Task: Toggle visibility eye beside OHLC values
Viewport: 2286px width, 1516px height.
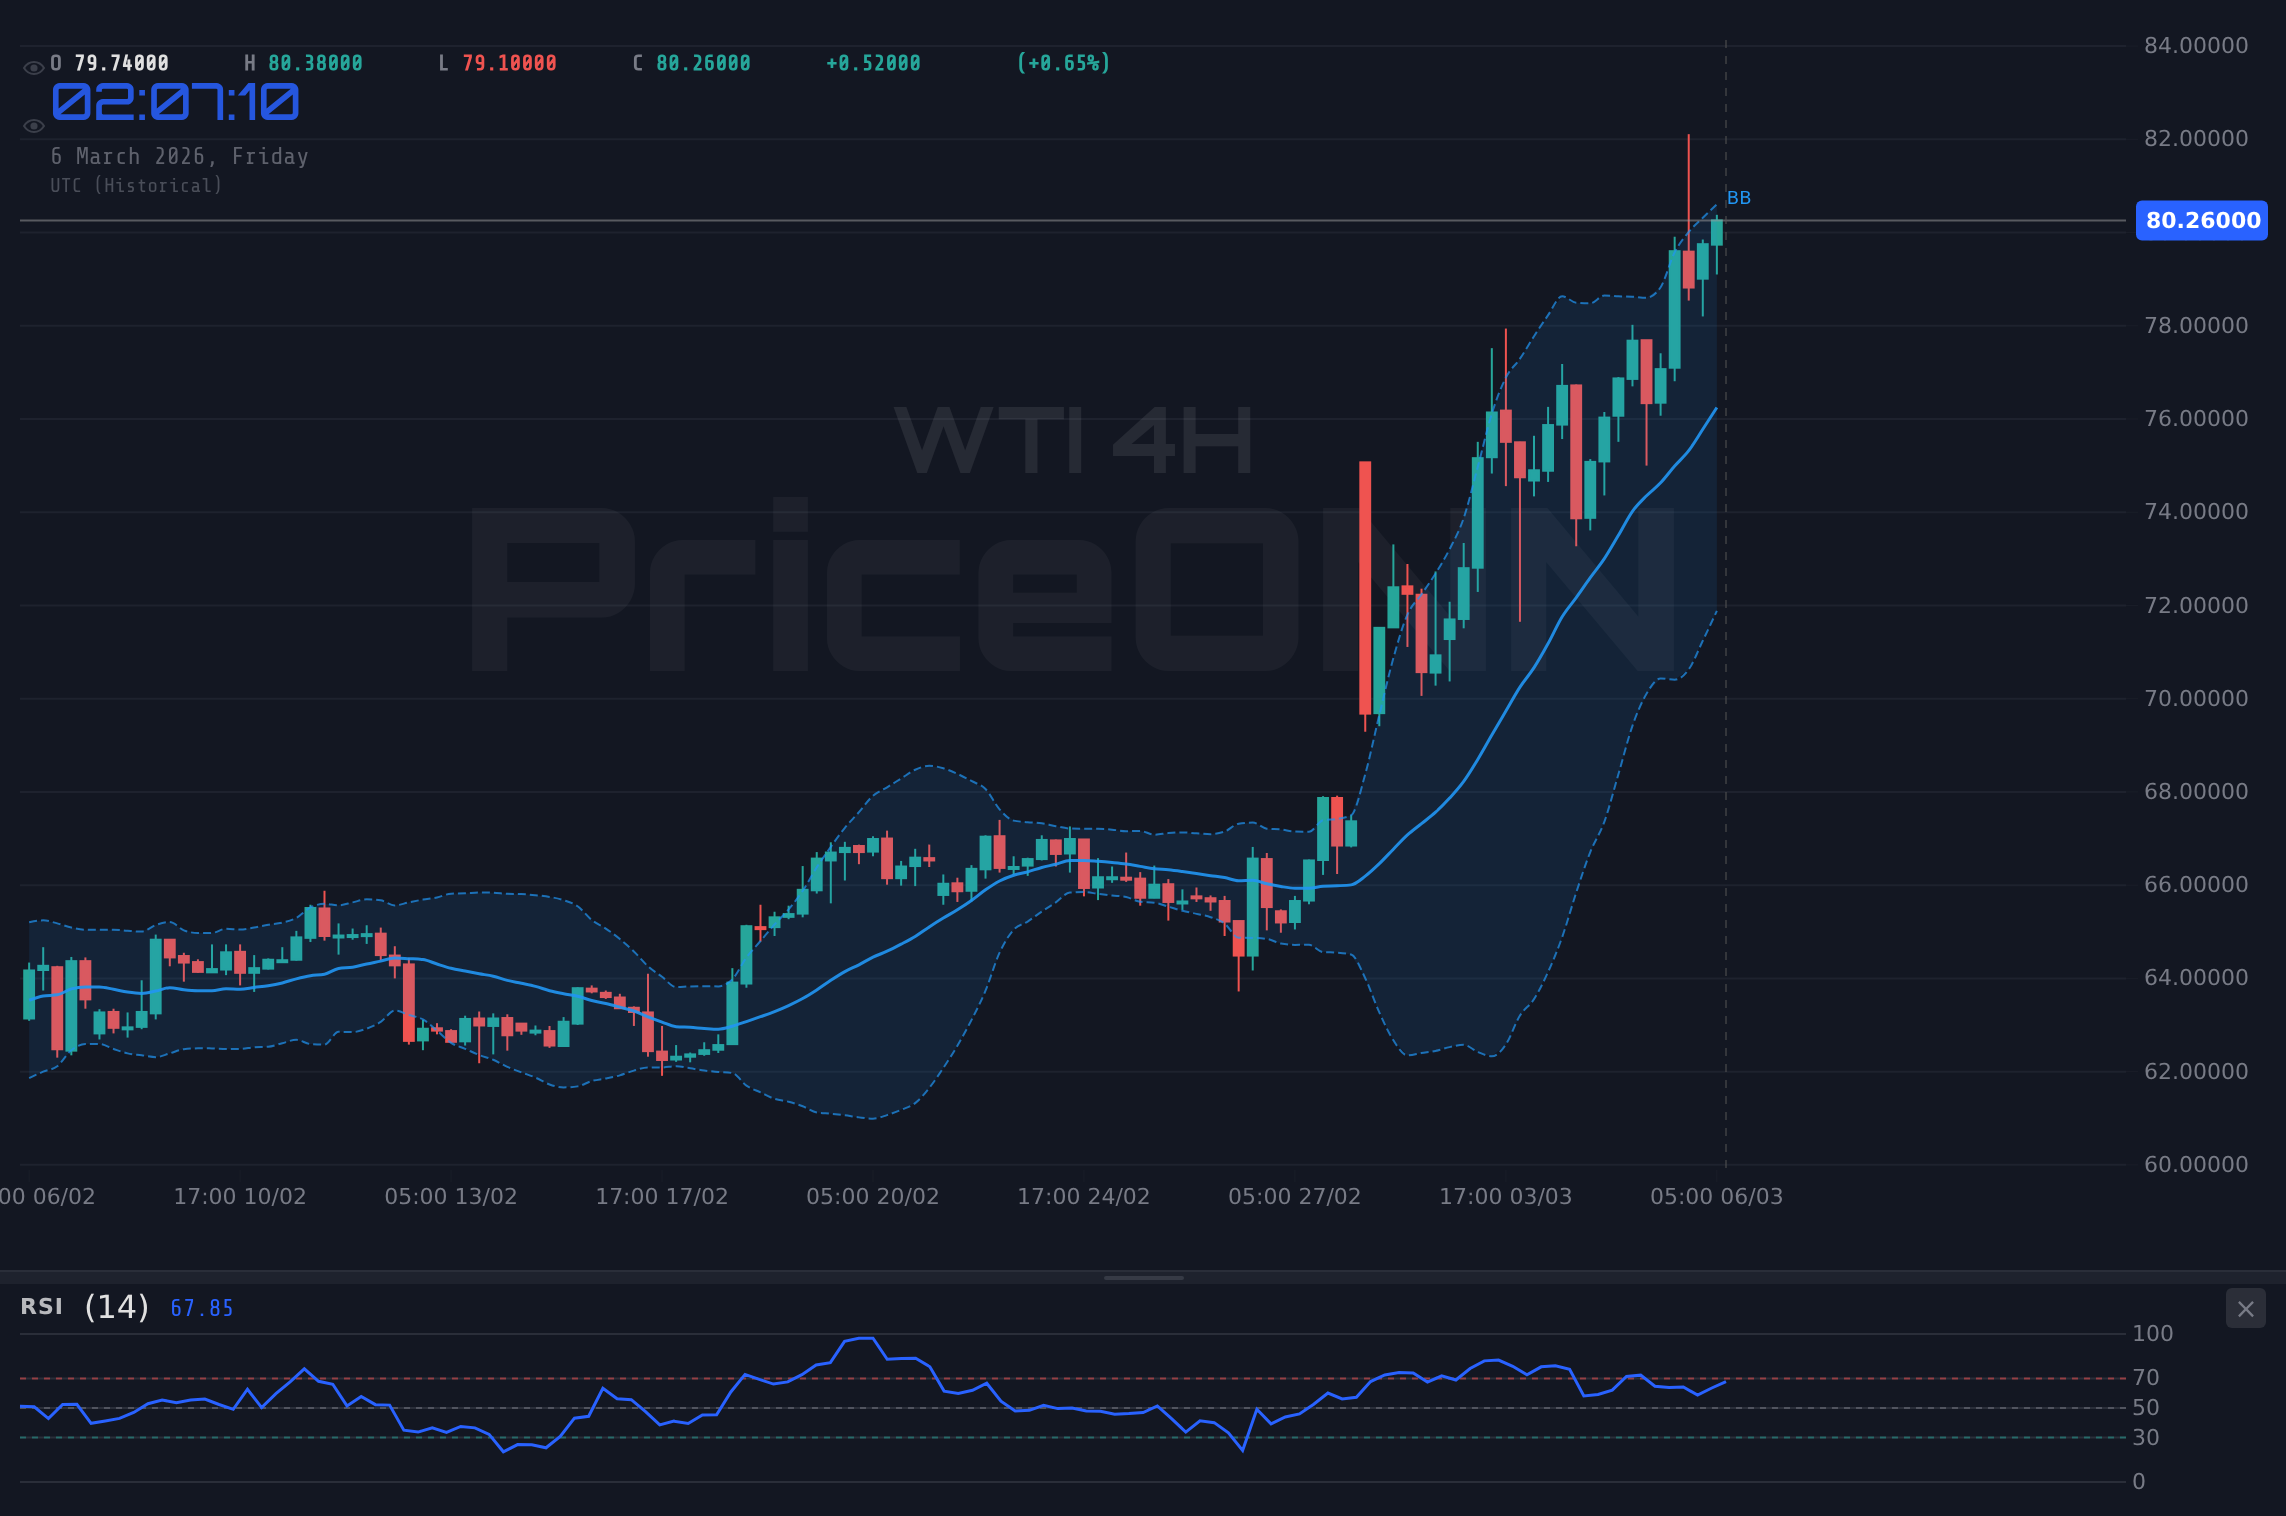Action: point(33,68)
